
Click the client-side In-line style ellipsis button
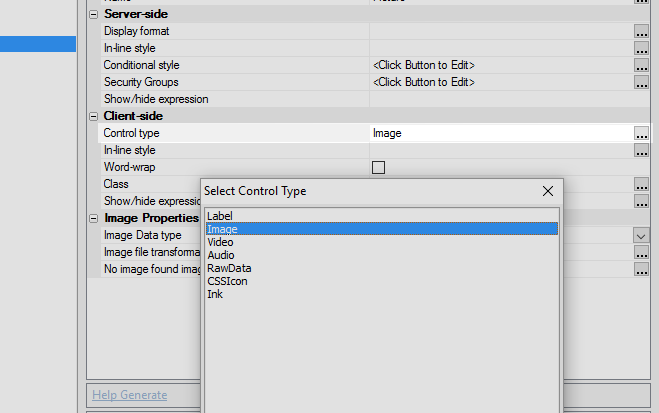click(641, 150)
